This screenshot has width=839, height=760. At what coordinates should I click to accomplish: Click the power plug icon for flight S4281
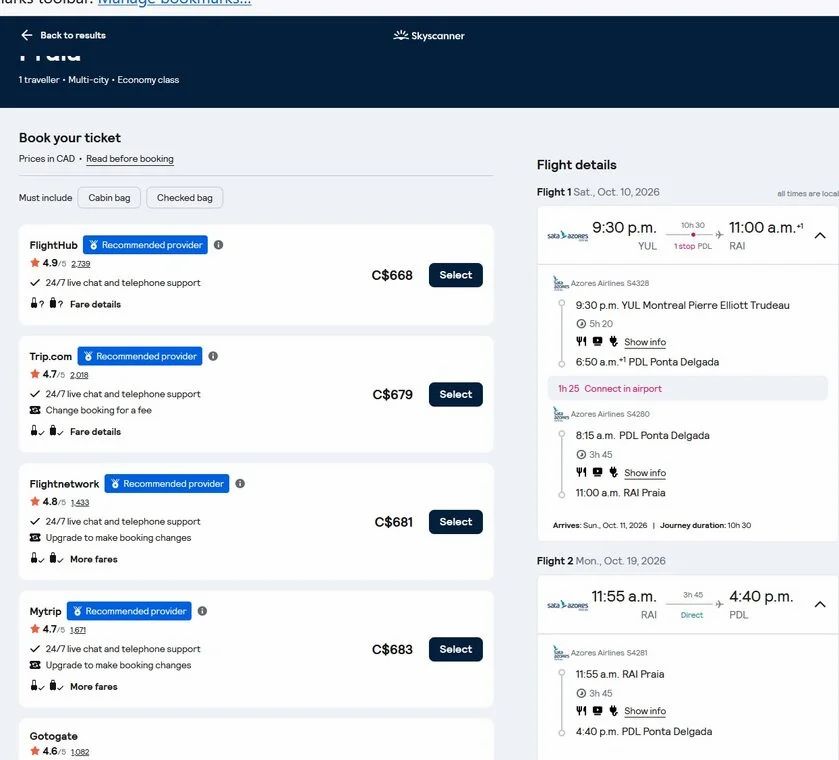coord(613,710)
